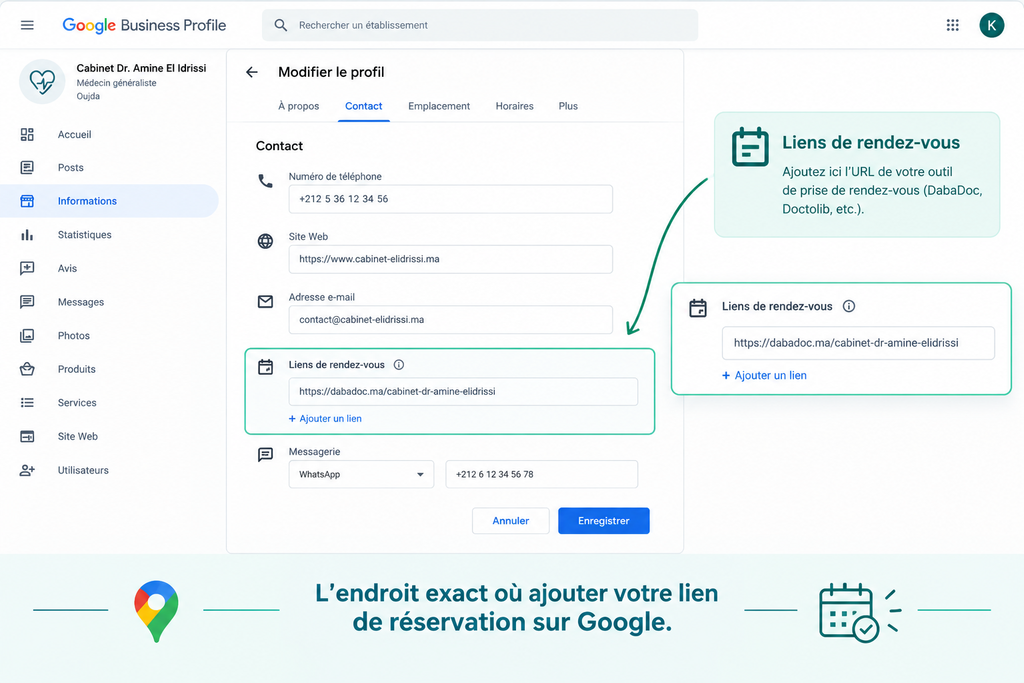Click the Photos gallery icon

pos(27,336)
